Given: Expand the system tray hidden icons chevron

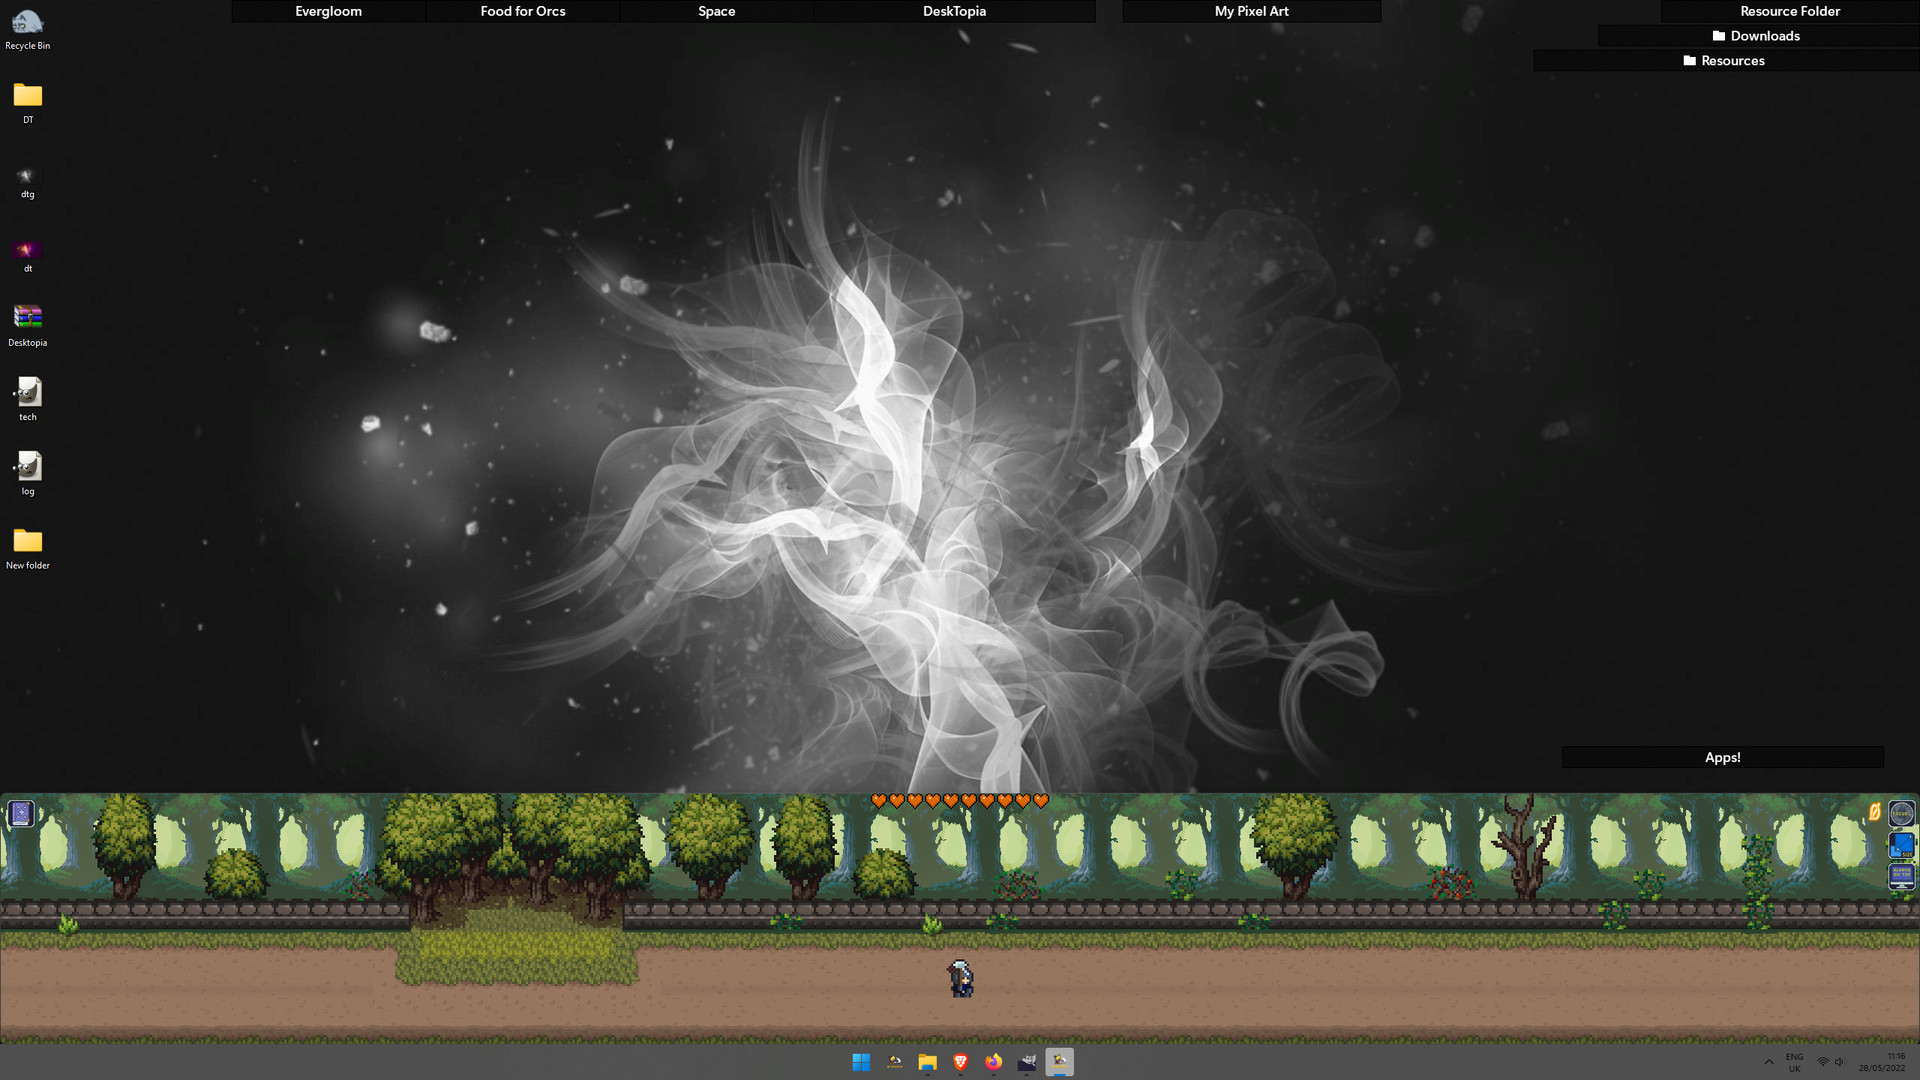Looking at the screenshot, I should 1769,1062.
